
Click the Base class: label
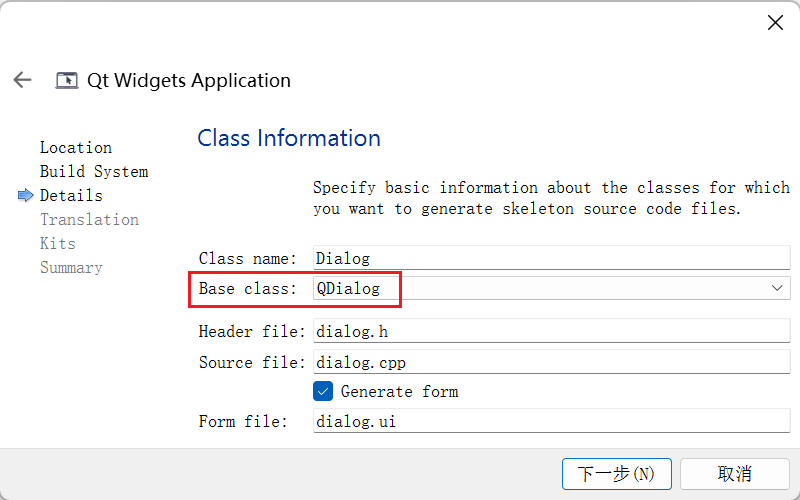coord(247,289)
